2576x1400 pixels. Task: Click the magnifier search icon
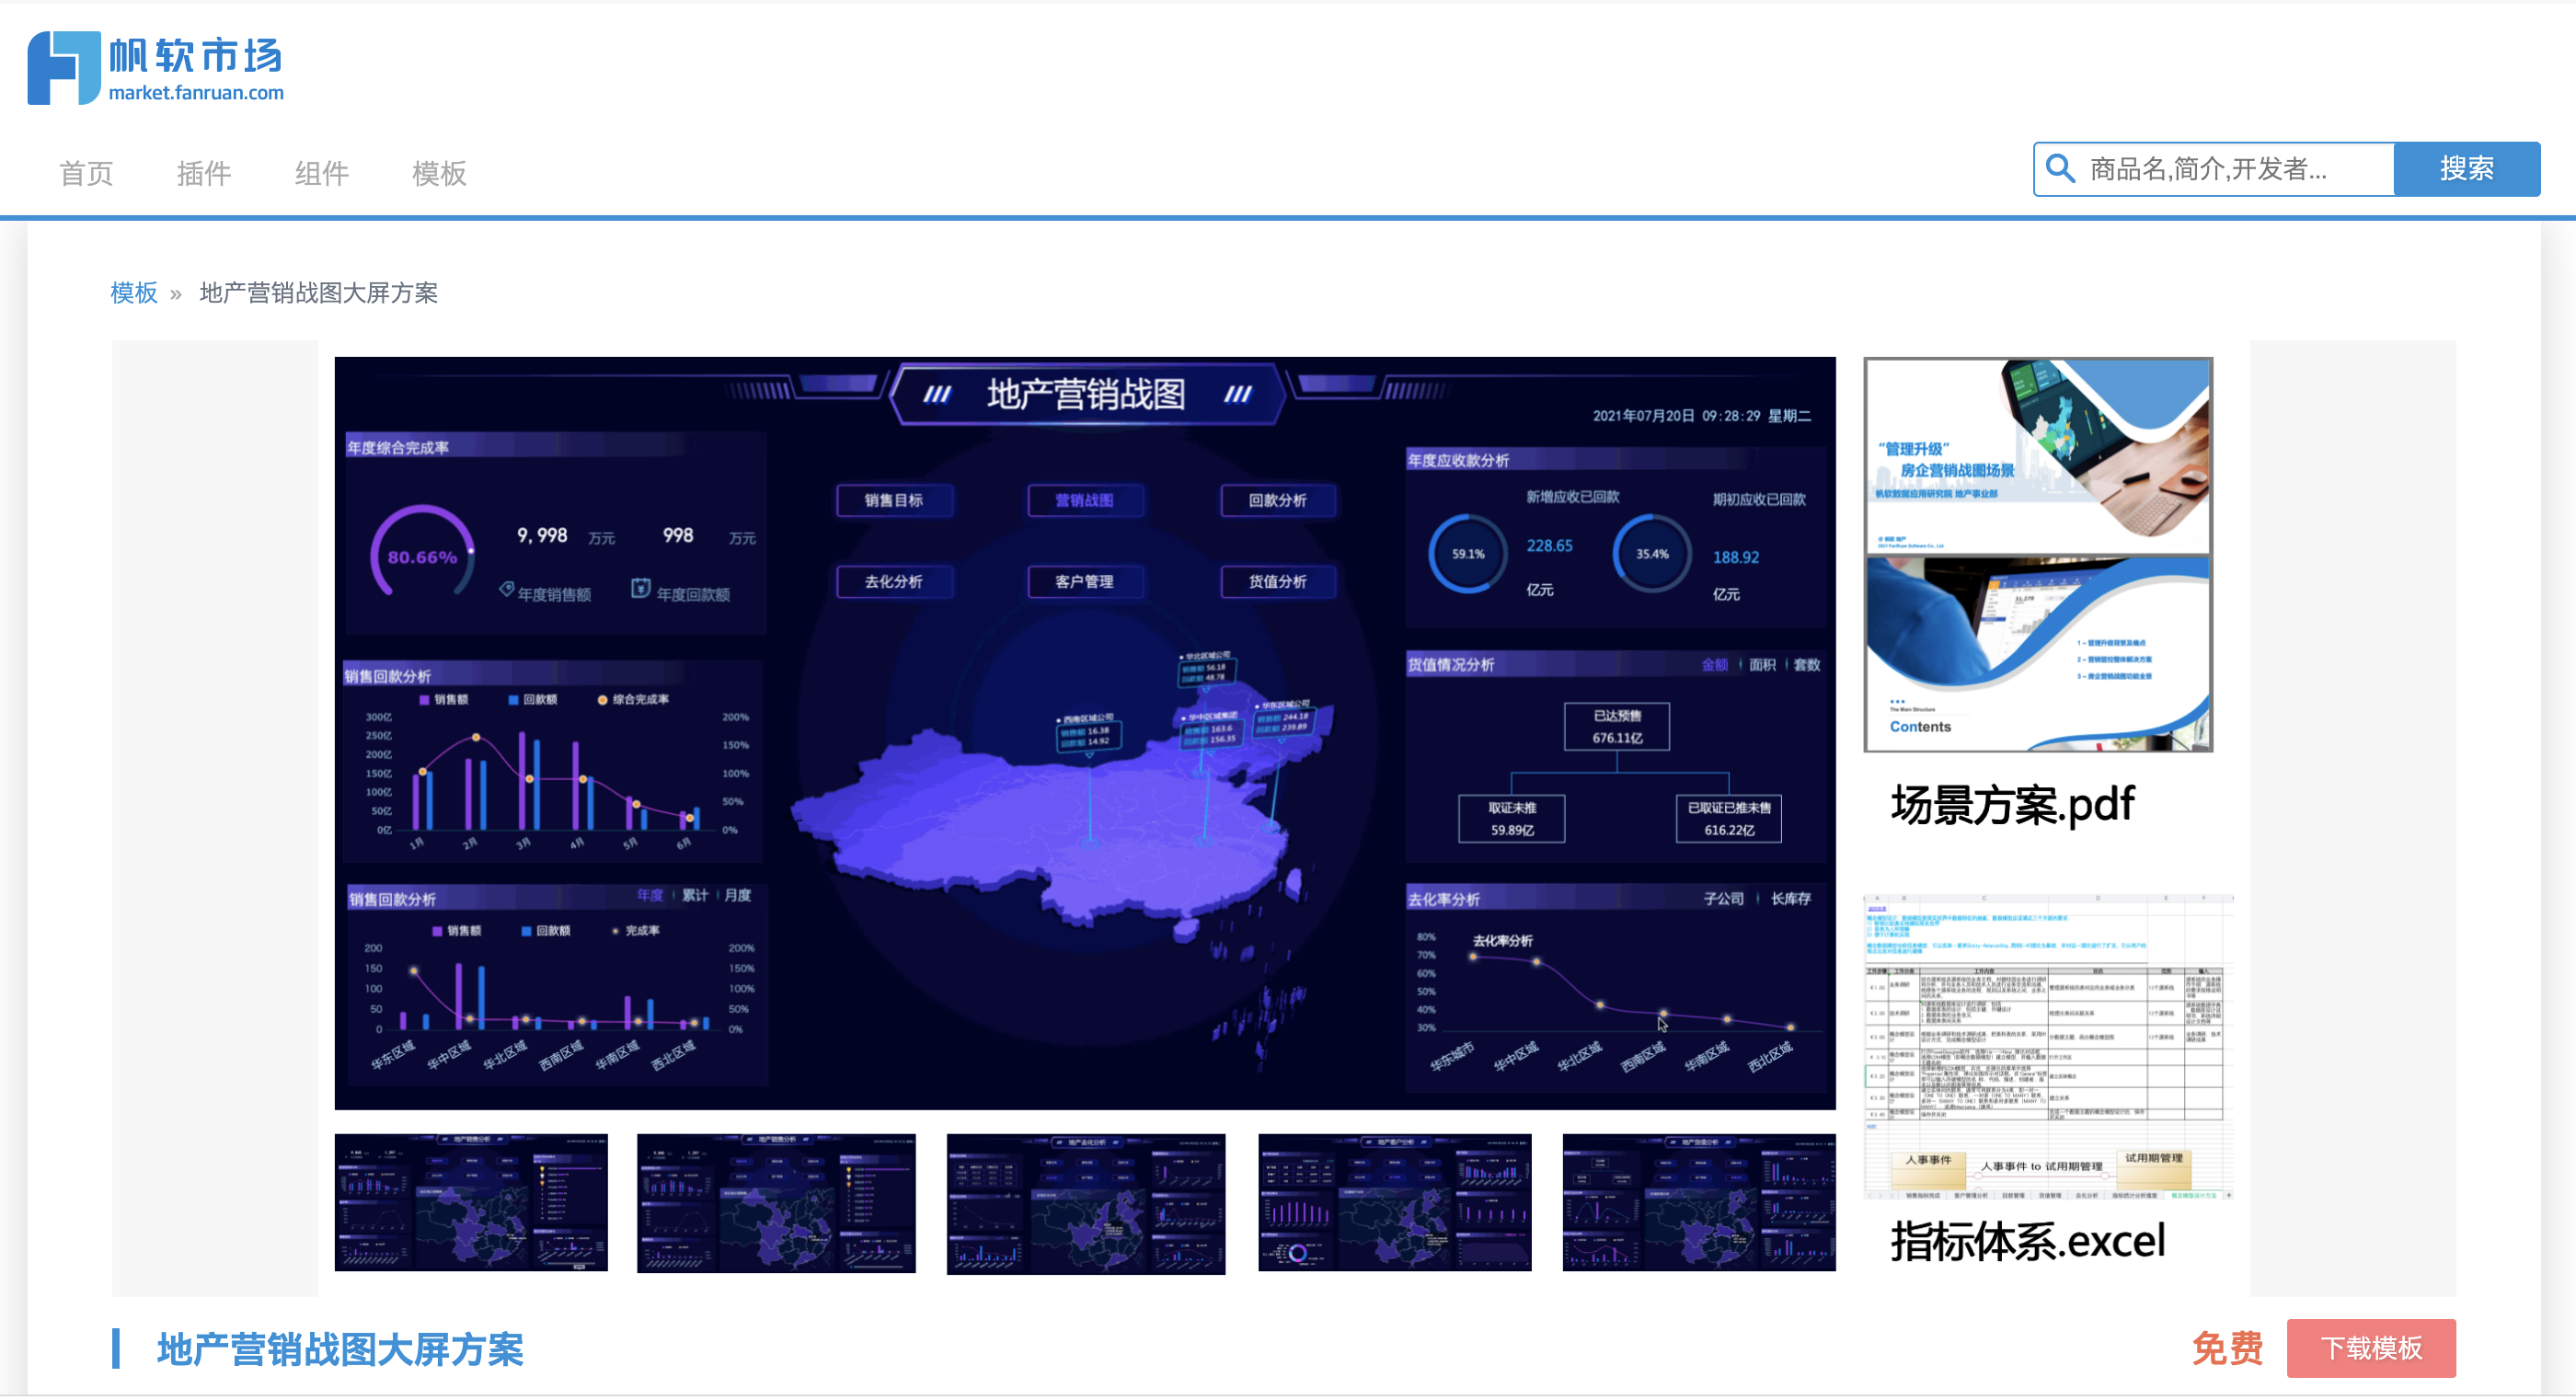(2060, 169)
